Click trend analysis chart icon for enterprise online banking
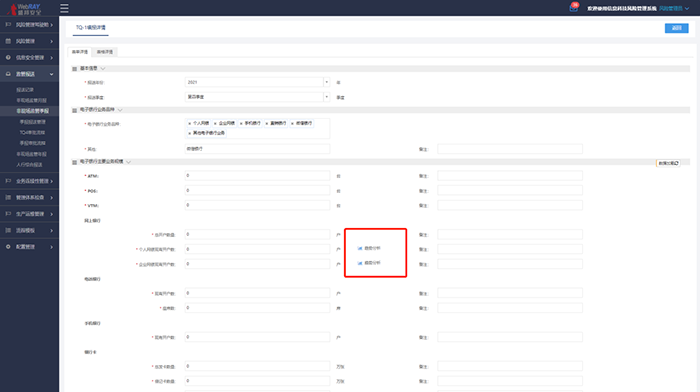 (x=360, y=263)
